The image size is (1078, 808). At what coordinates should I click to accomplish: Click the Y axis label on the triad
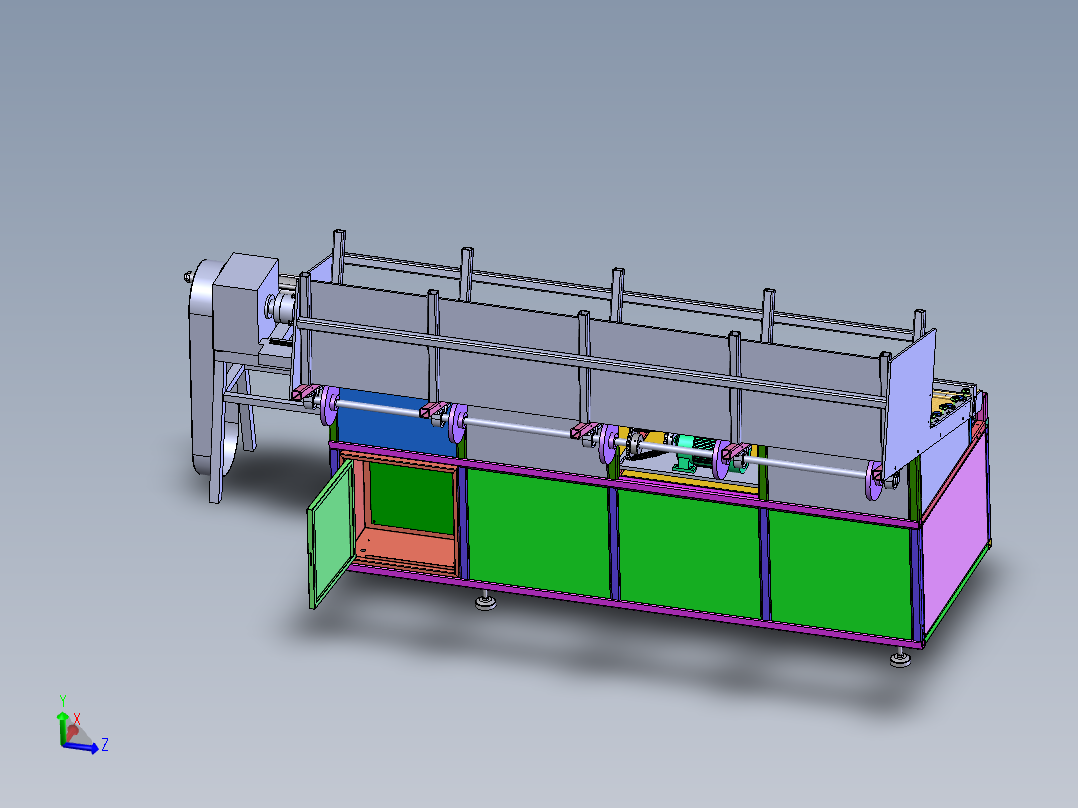(x=63, y=701)
